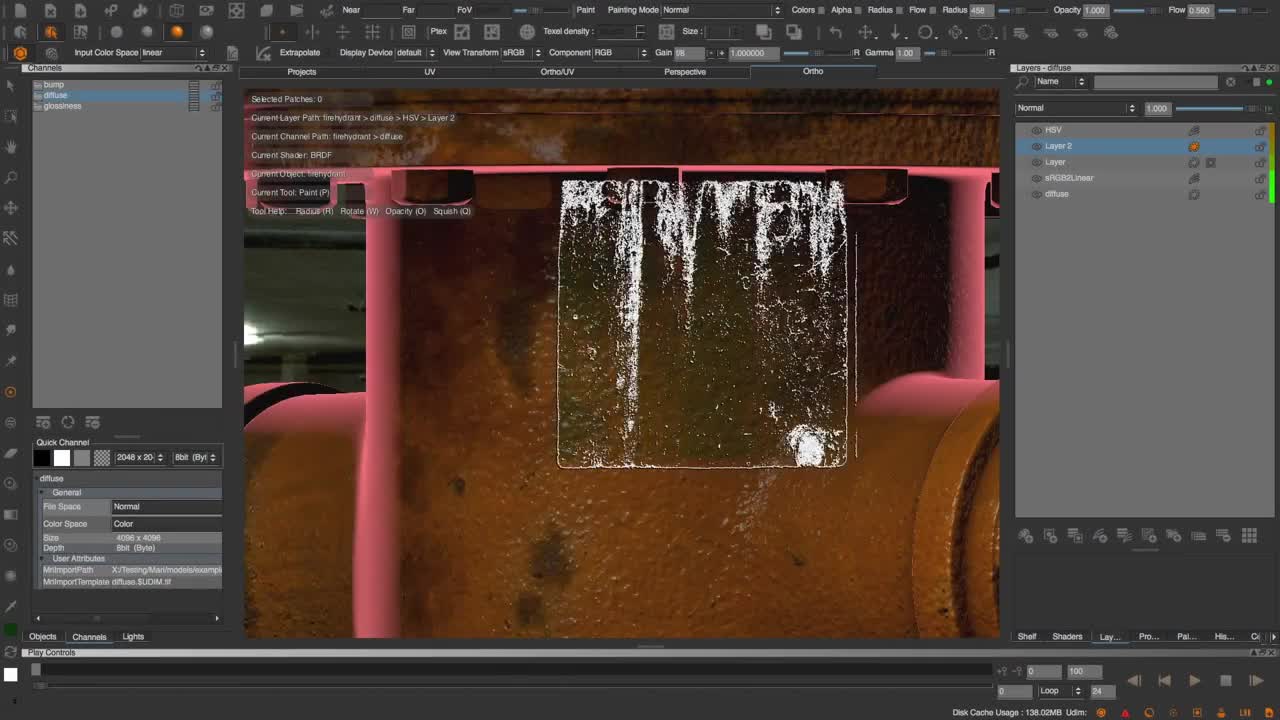
Task: Open the View Transform sRGB dropdown
Action: 519,53
